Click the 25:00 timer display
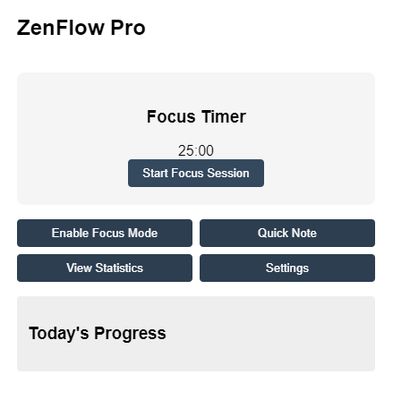The image size is (393, 400). pos(196,151)
